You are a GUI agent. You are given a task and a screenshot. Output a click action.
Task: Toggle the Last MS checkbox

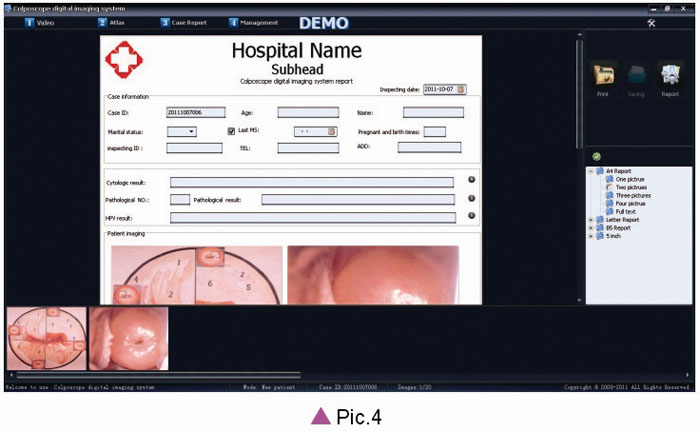[x=231, y=131]
